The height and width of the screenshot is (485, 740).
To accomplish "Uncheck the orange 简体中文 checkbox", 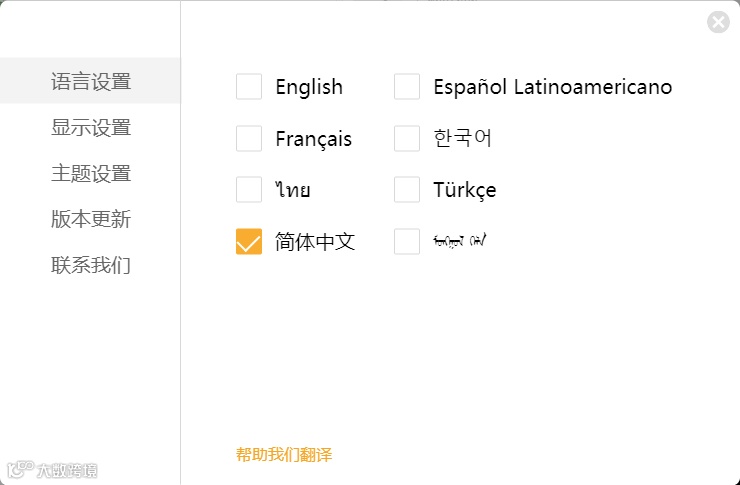I will pyautogui.click(x=249, y=241).
